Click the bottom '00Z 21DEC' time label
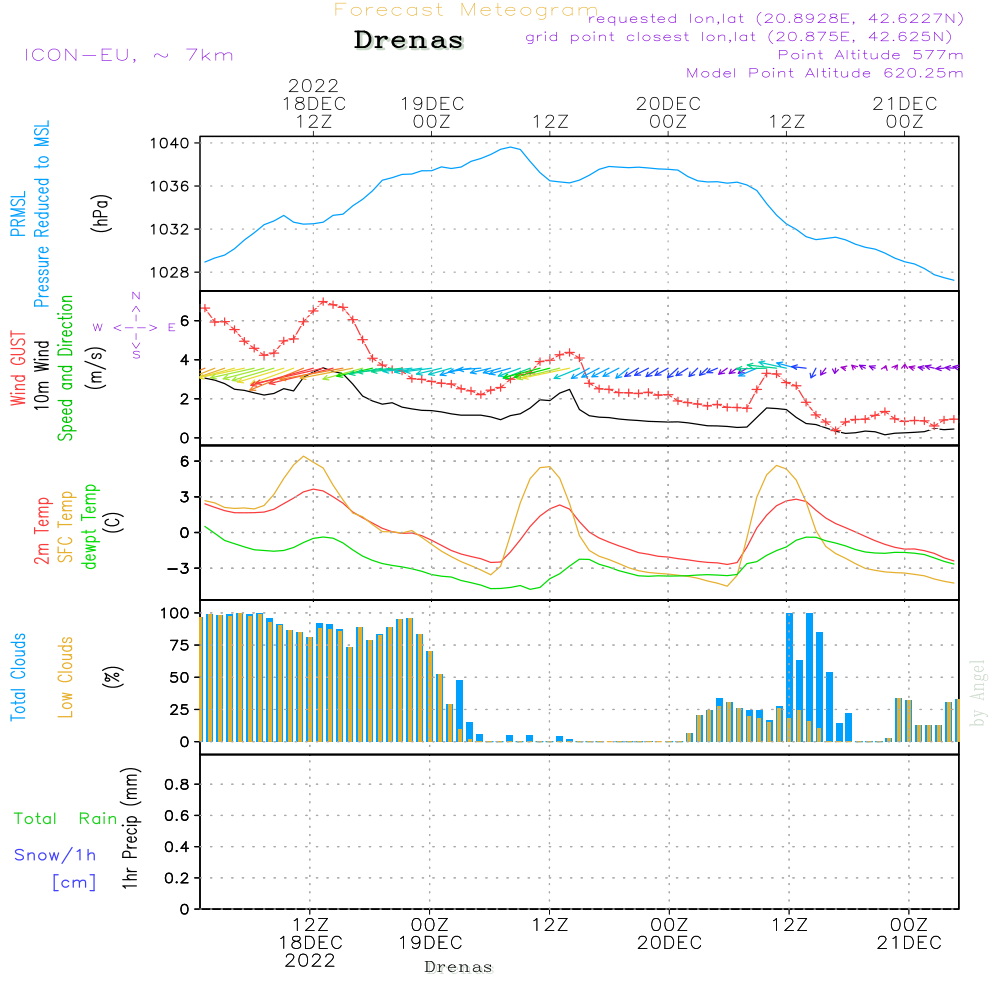The height and width of the screenshot is (1000, 1000). click(x=909, y=934)
